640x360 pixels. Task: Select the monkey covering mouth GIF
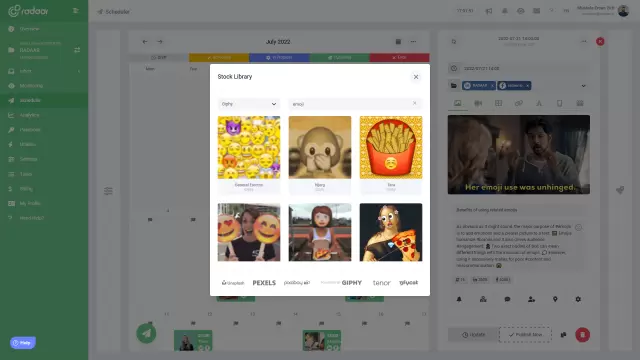[x=320, y=147]
